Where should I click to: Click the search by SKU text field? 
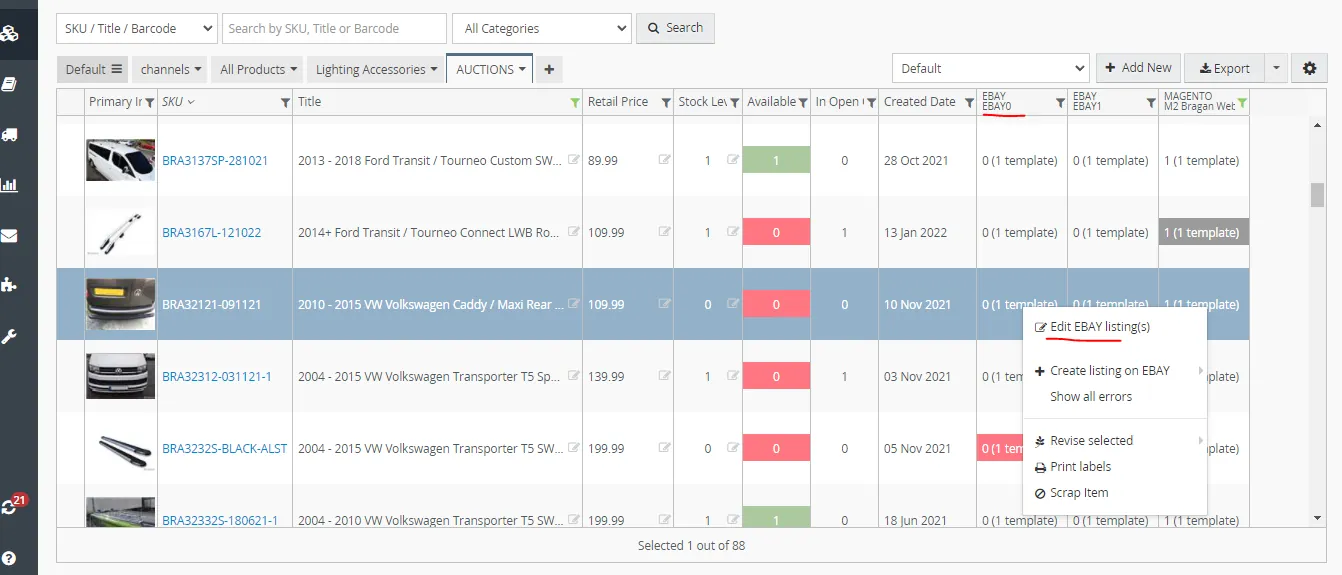tap(334, 28)
